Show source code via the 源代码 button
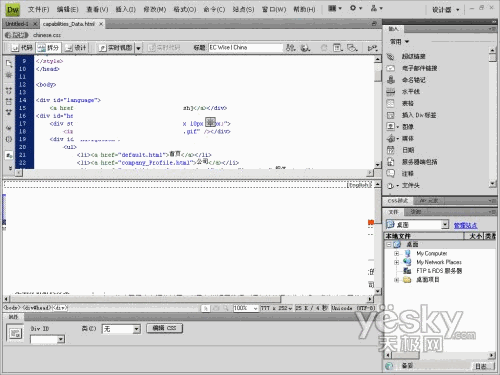The image size is (500, 375). click(x=16, y=35)
